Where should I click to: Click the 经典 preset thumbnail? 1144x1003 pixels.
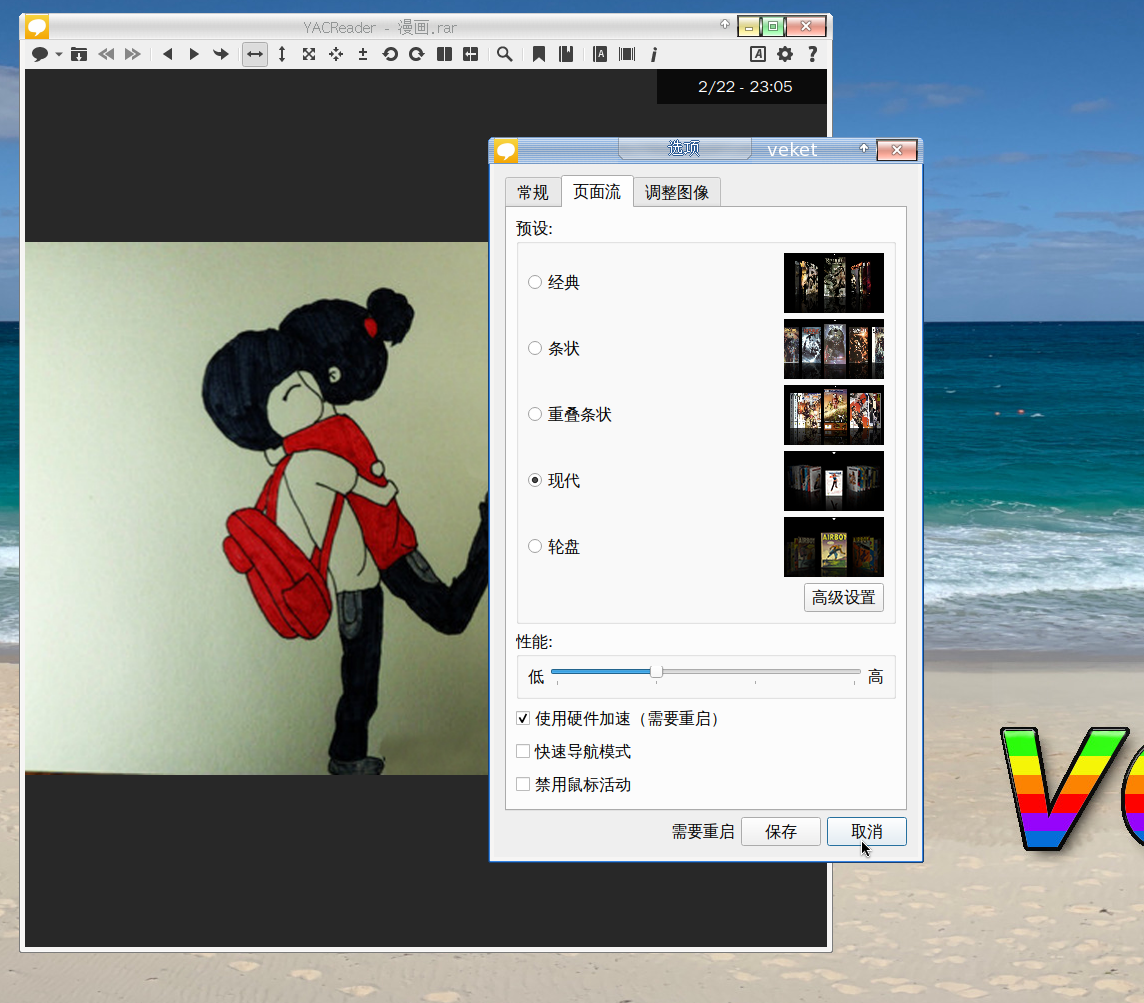pos(834,283)
